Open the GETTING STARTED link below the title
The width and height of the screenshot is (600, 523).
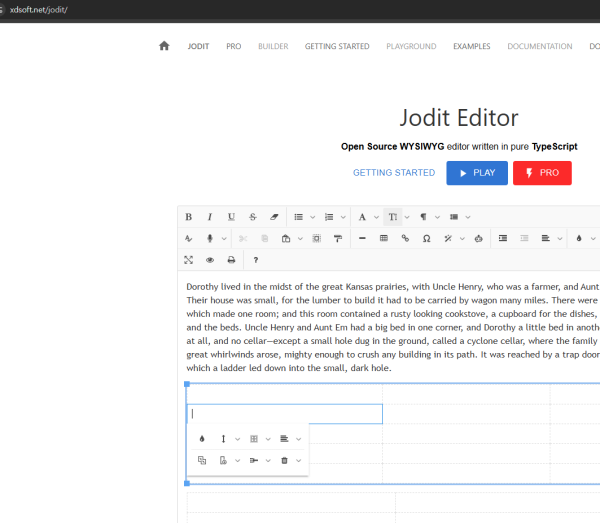coord(393,173)
